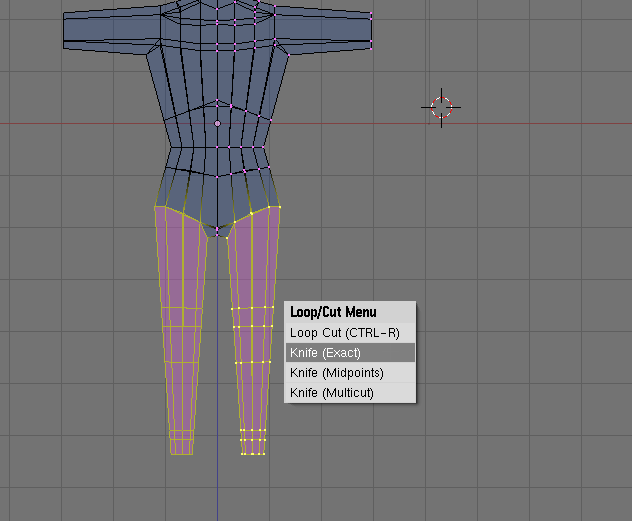The height and width of the screenshot is (521, 632).
Task: Select Knife (Midpoints) option
Action: tap(350, 372)
